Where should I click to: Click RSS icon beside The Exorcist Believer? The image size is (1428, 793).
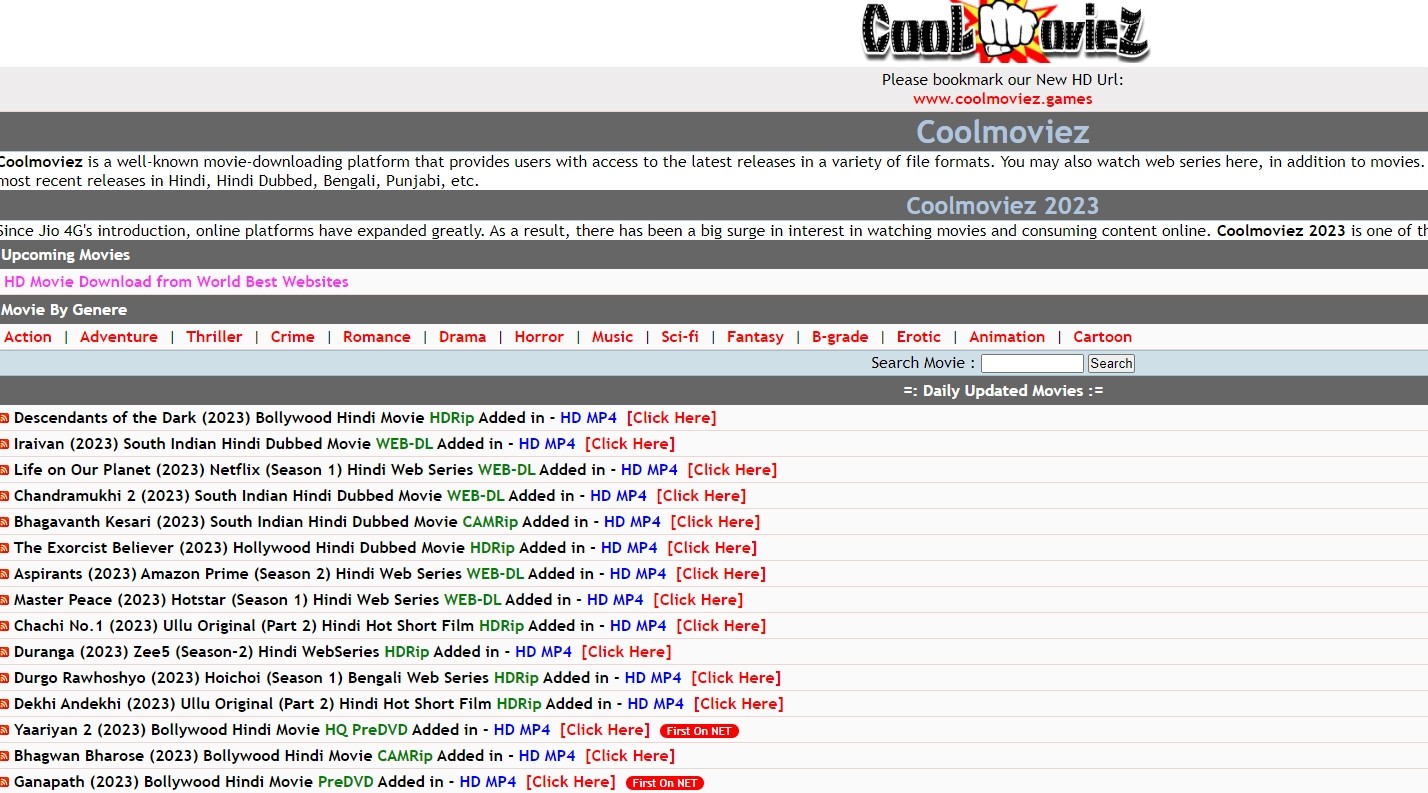coord(5,549)
